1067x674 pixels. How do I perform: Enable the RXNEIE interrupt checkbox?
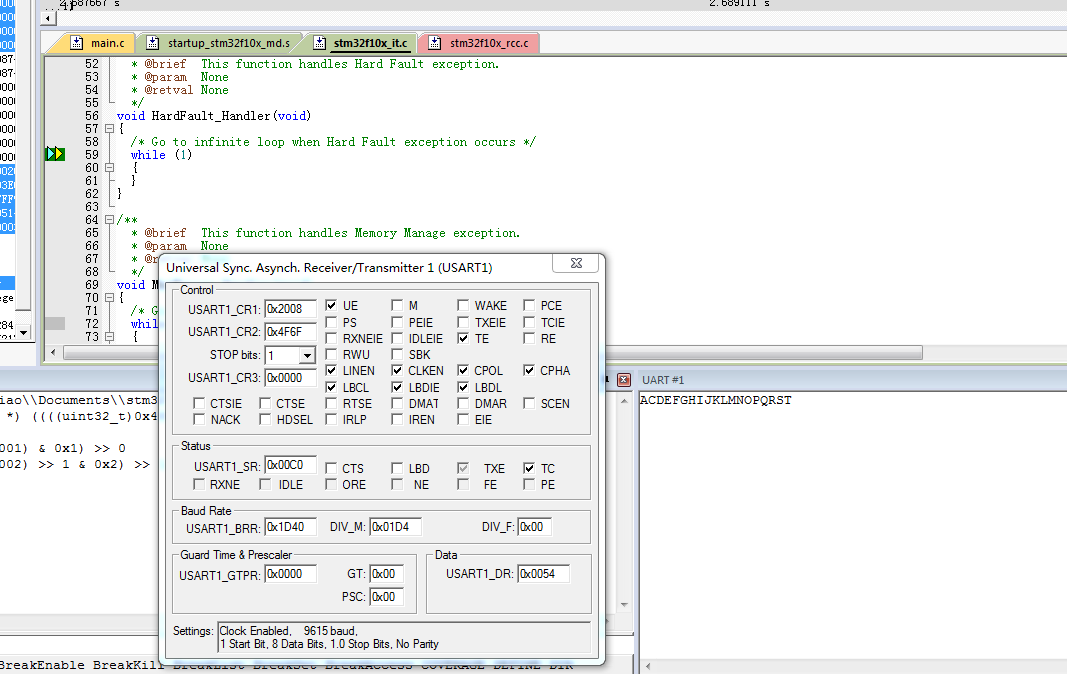tap(332, 339)
